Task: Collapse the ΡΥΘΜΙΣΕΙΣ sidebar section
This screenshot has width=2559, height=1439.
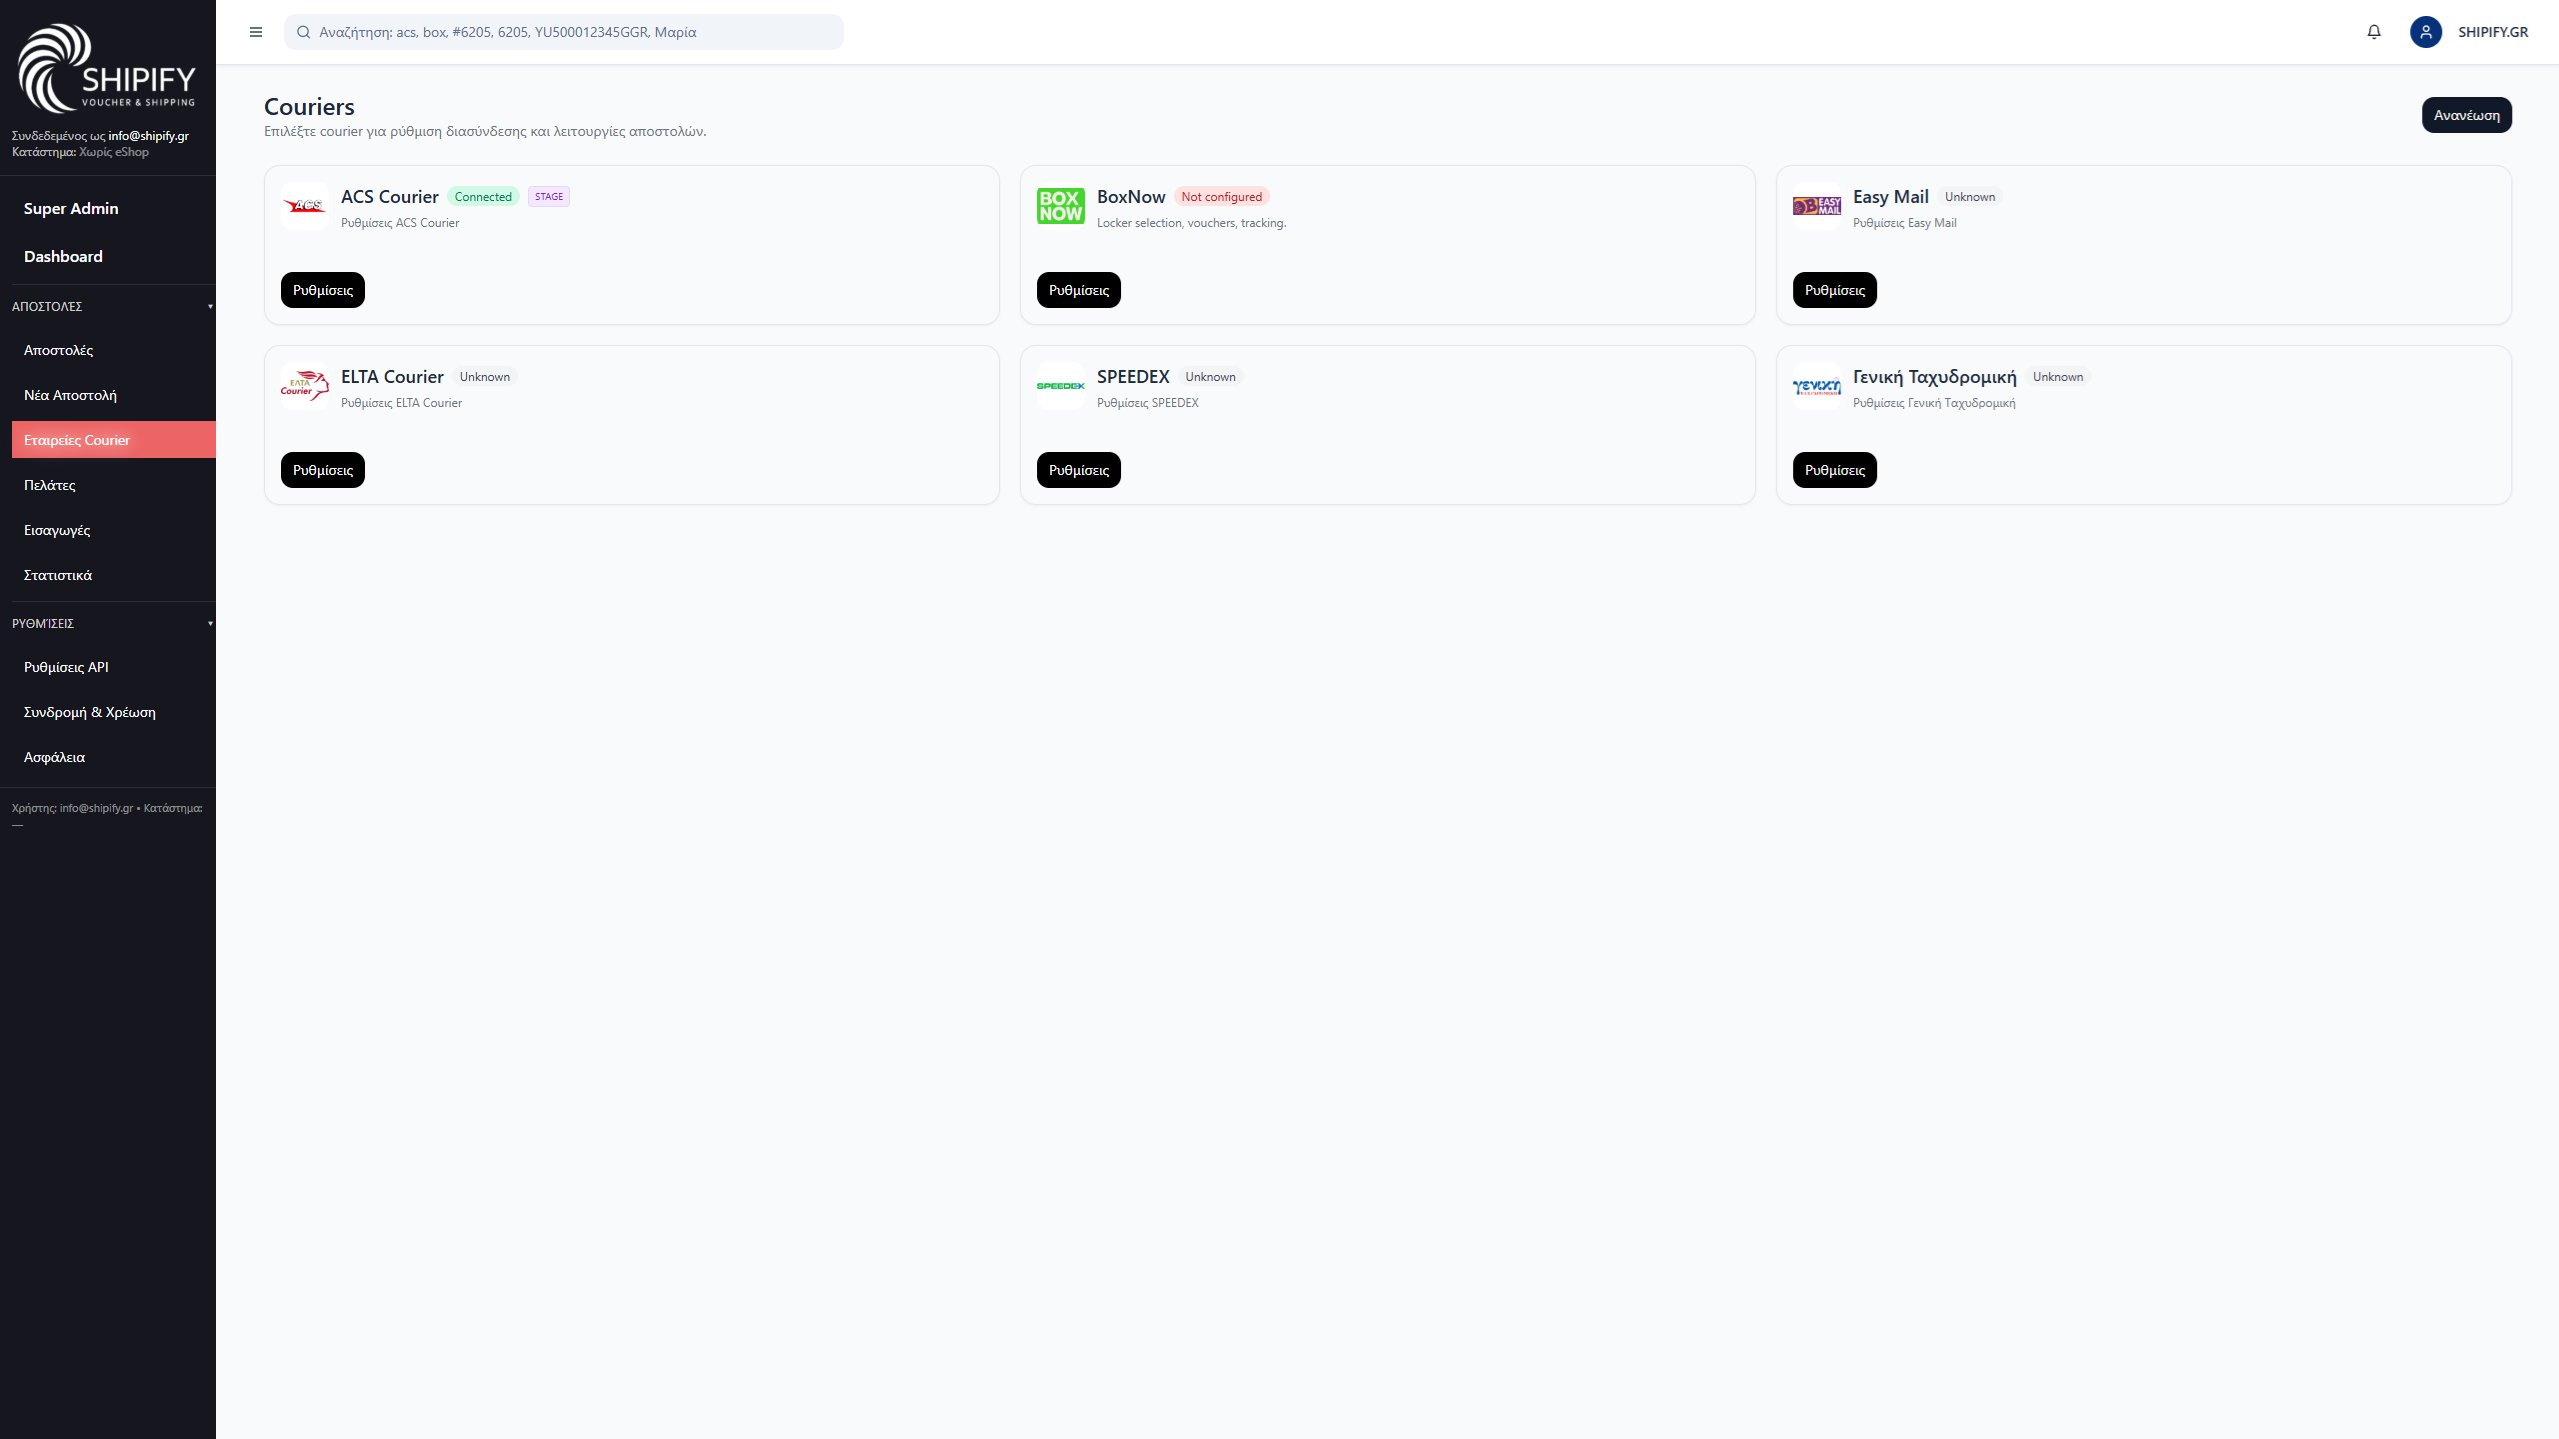Action: pos(210,624)
